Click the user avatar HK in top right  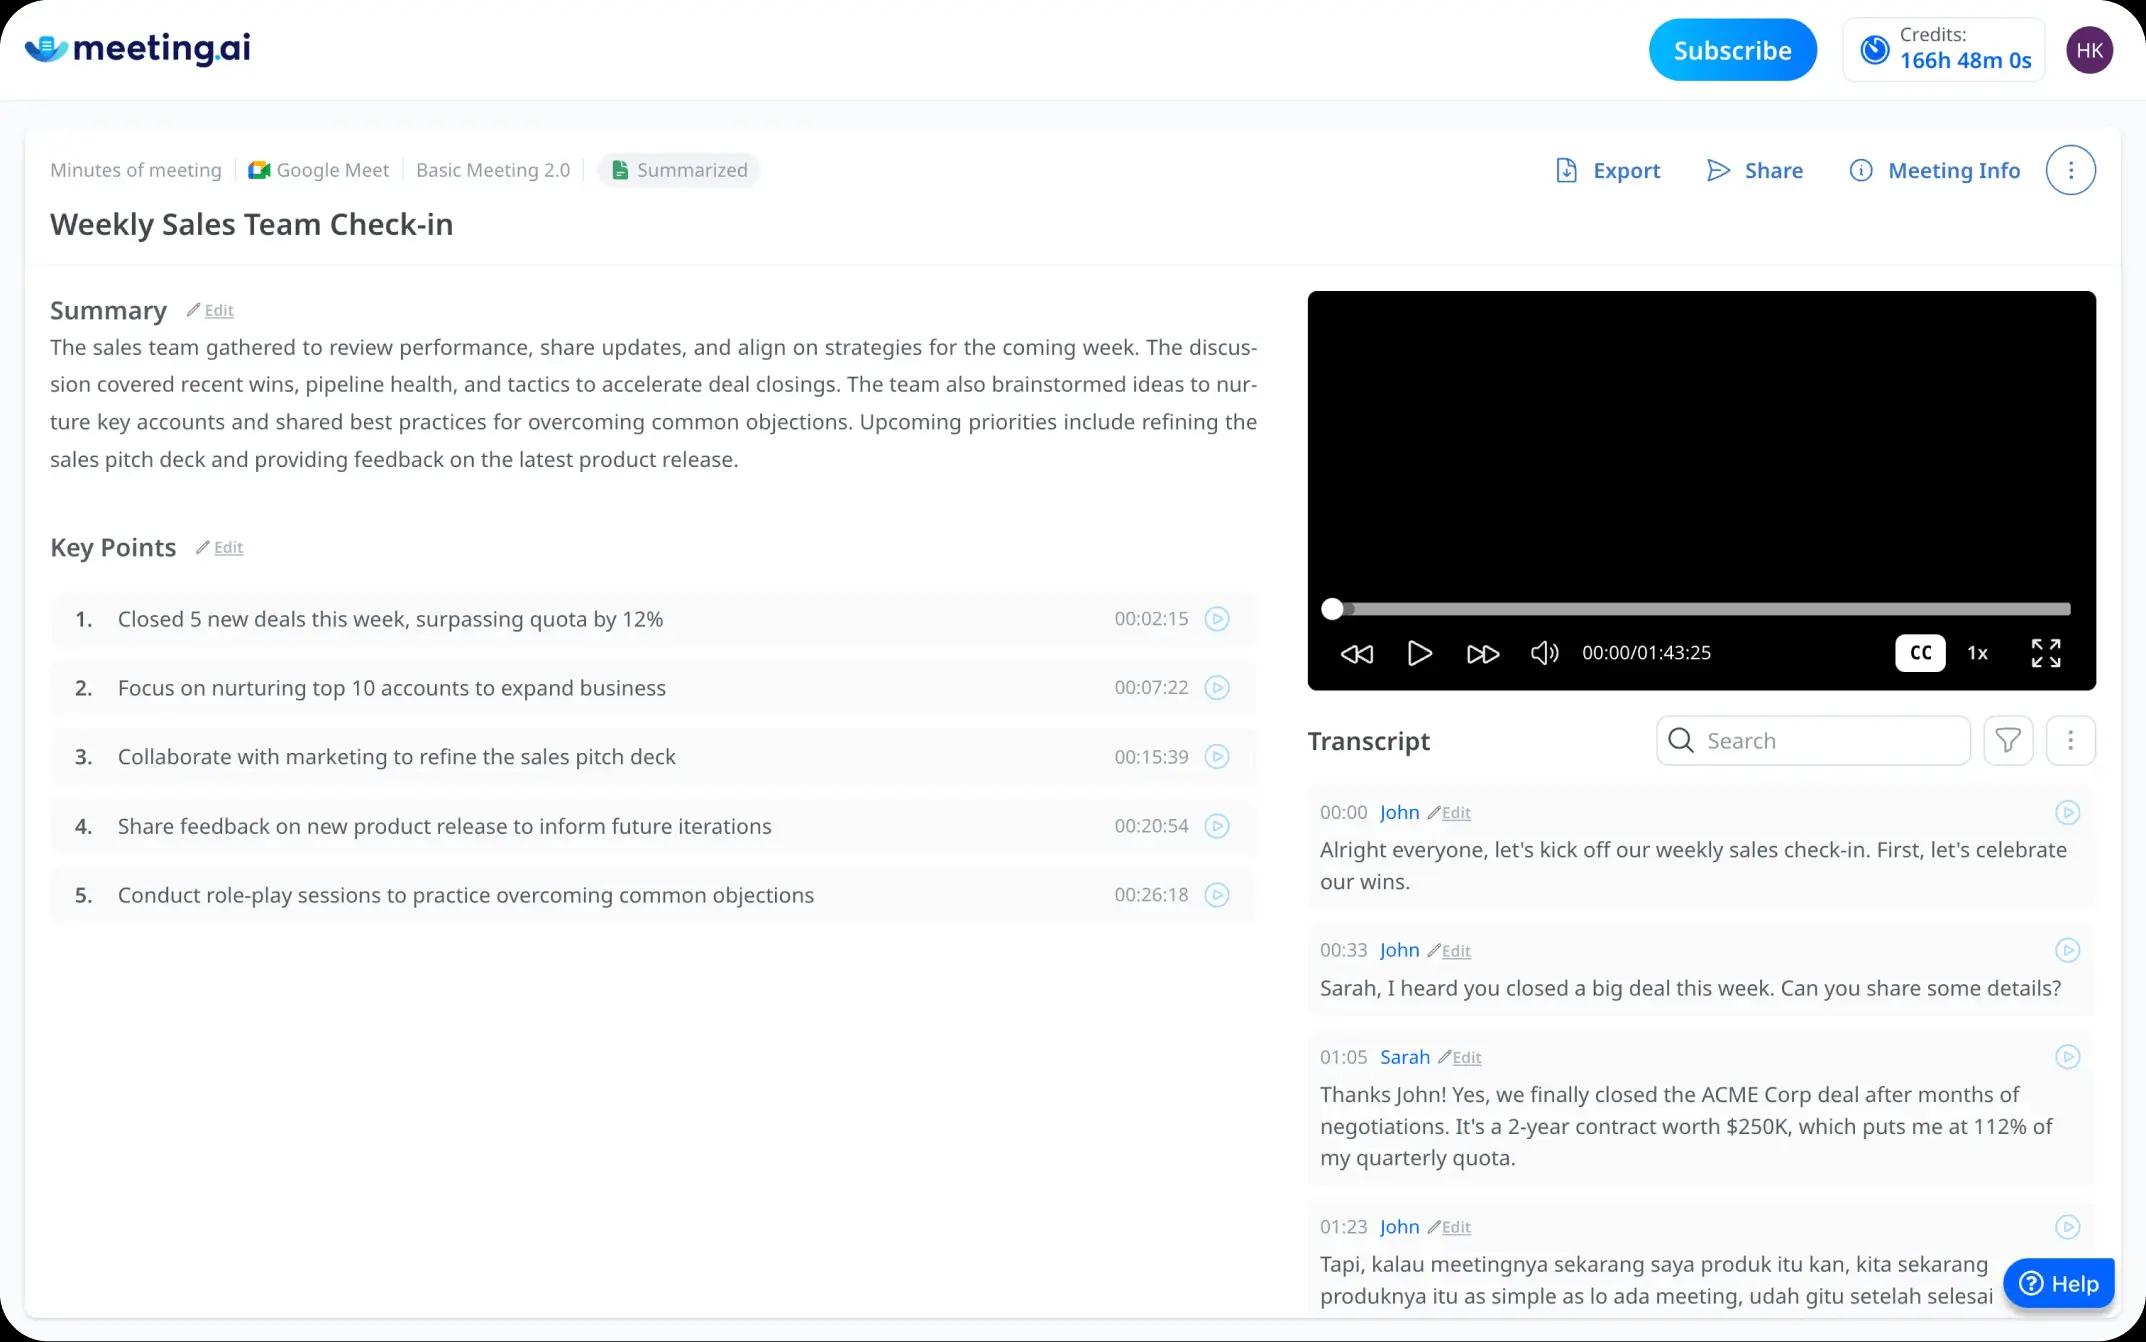pos(2090,49)
